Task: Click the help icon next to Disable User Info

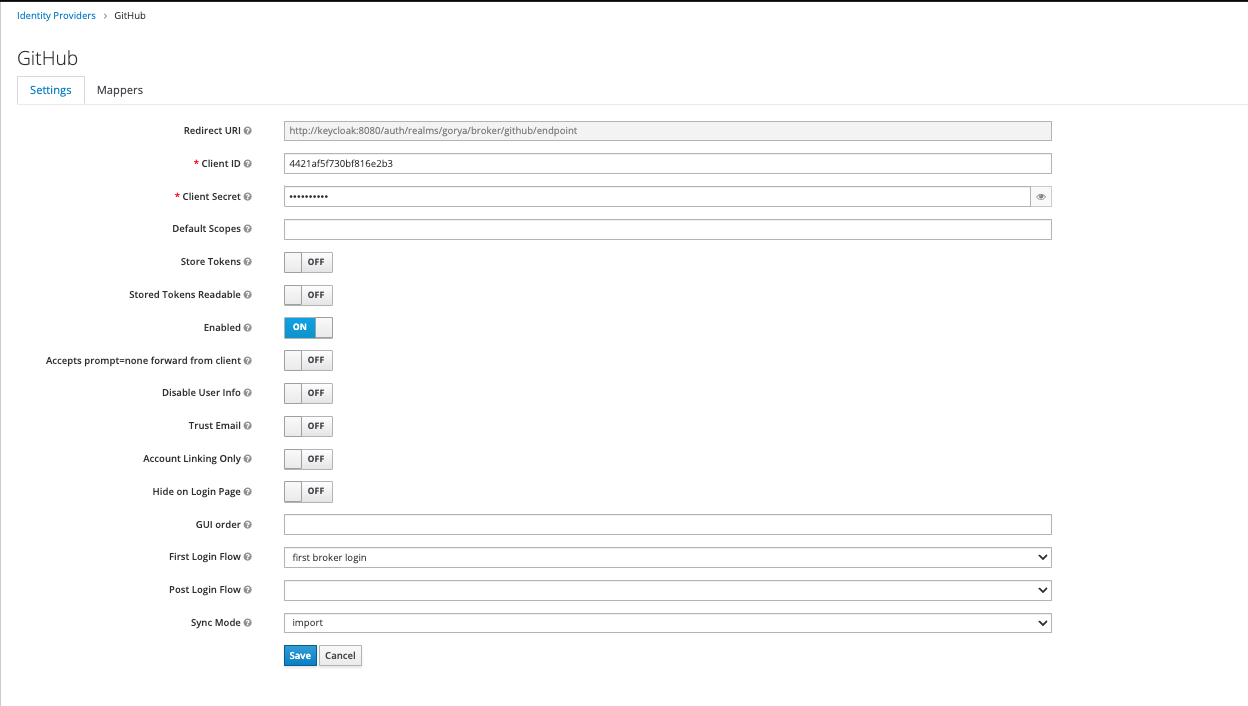Action: [x=248, y=393]
